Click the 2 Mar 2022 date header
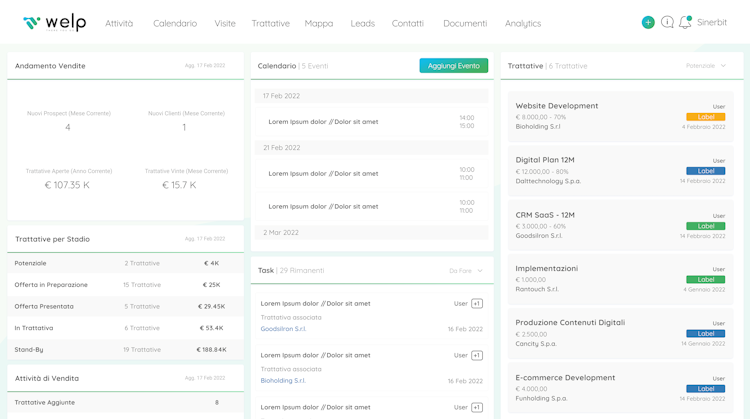The image size is (750, 419). (x=372, y=232)
